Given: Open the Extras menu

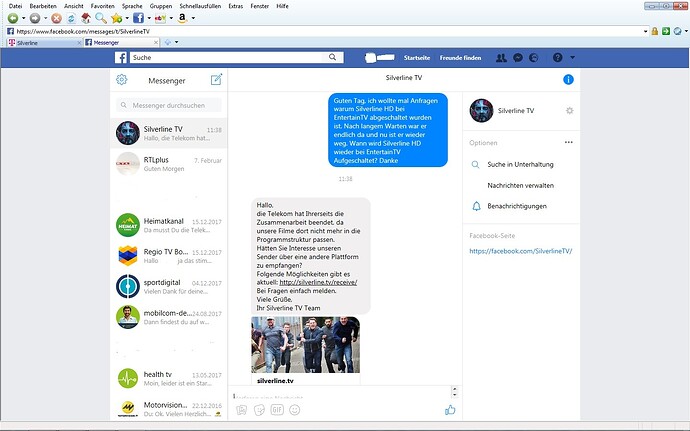Looking at the screenshot, I should click(x=235, y=6).
